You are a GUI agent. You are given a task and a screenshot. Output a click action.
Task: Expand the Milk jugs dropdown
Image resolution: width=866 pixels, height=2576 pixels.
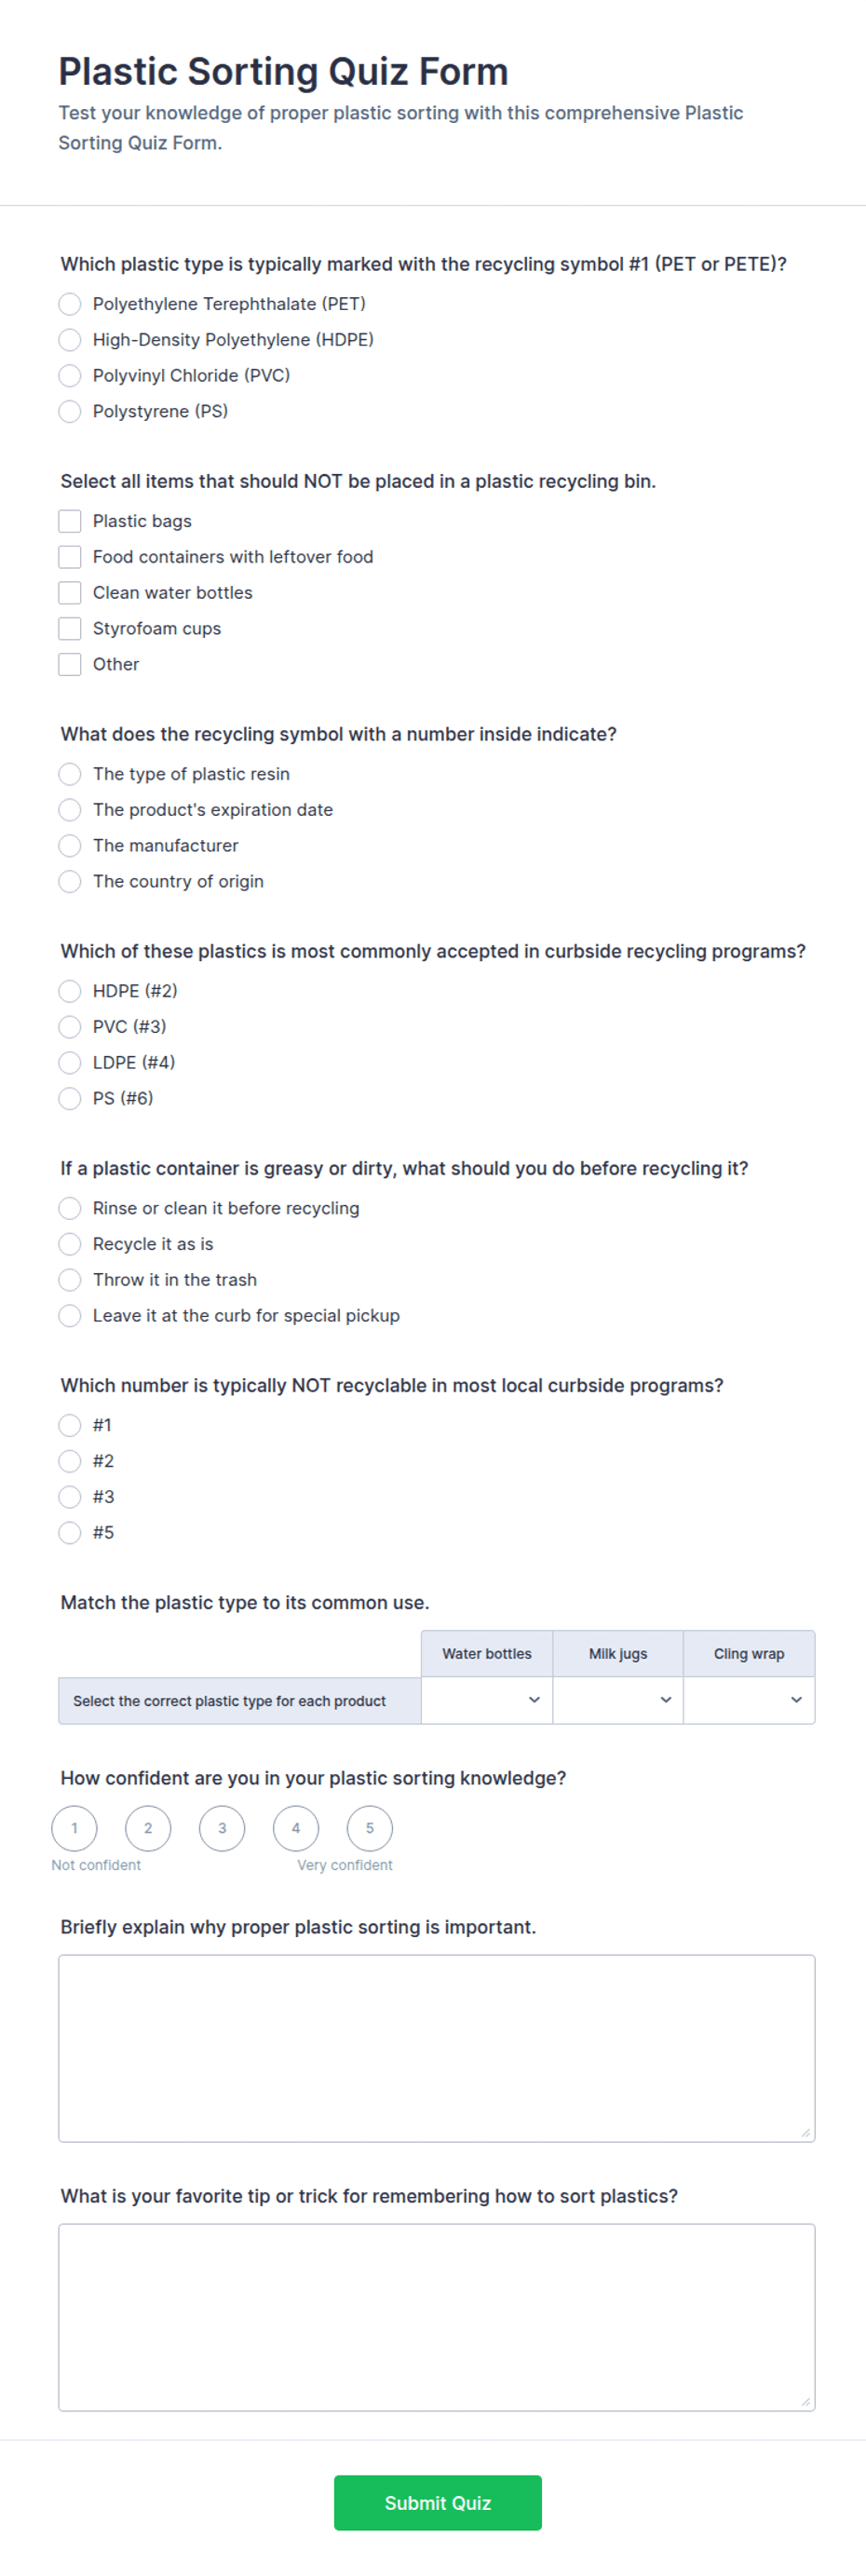(x=618, y=1701)
